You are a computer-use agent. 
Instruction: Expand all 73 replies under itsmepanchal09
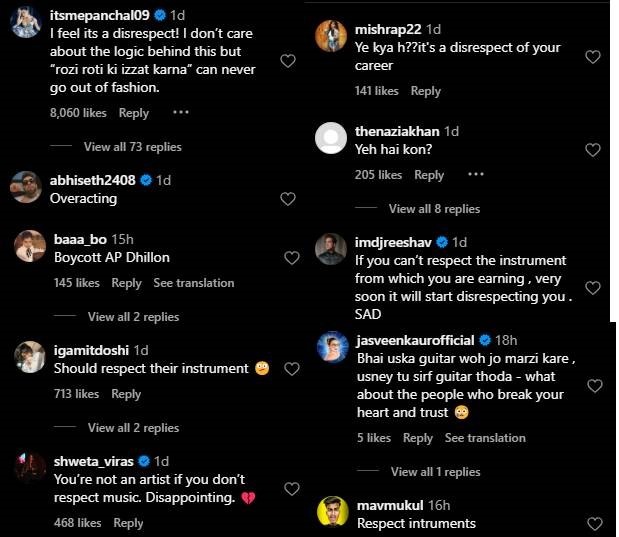(x=132, y=147)
